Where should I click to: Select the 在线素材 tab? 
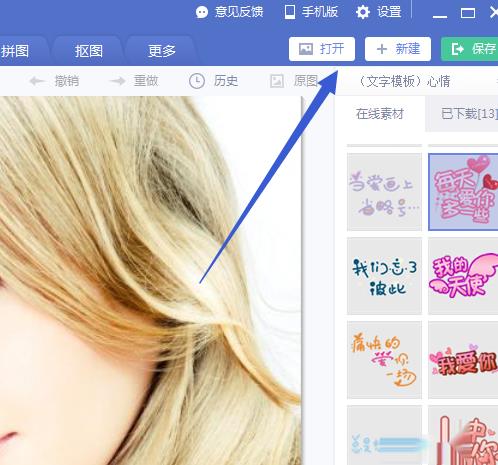[380, 114]
